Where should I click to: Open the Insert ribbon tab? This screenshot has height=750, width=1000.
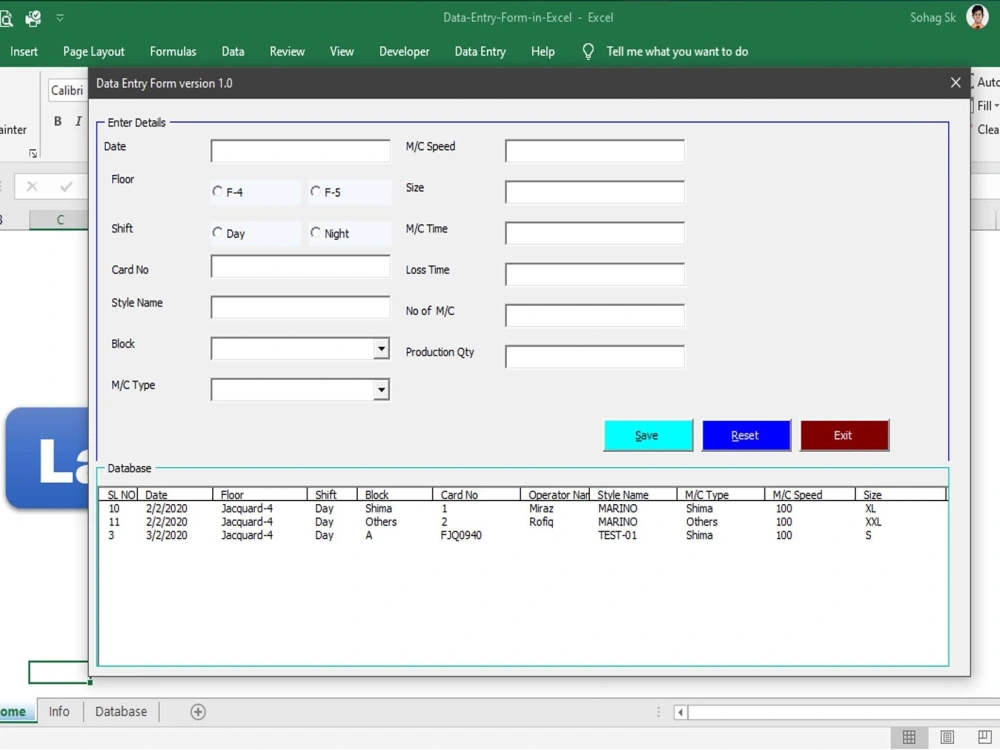pyautogui.click(x=24, y=52)
